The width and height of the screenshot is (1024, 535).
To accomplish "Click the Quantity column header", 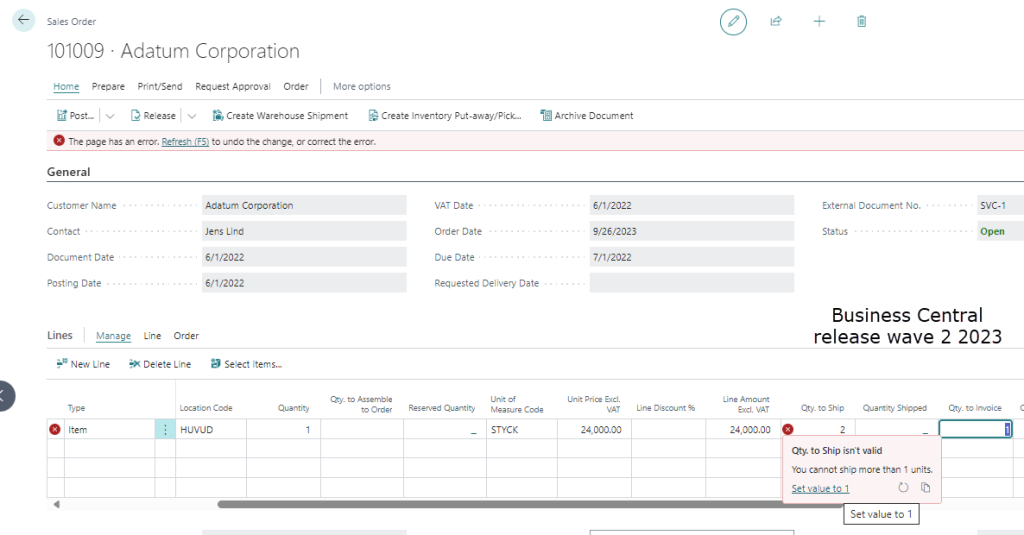I will pyautogui.click(x=294, y=408).
